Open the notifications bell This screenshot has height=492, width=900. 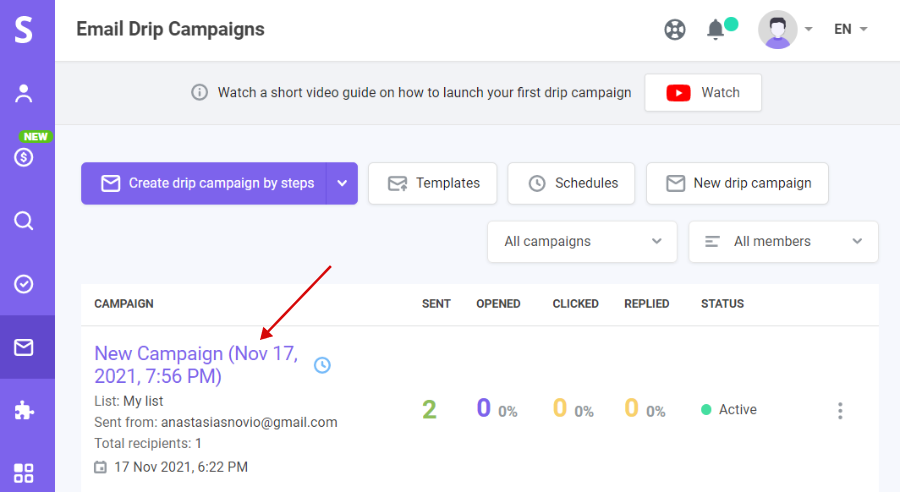(716, 29)
